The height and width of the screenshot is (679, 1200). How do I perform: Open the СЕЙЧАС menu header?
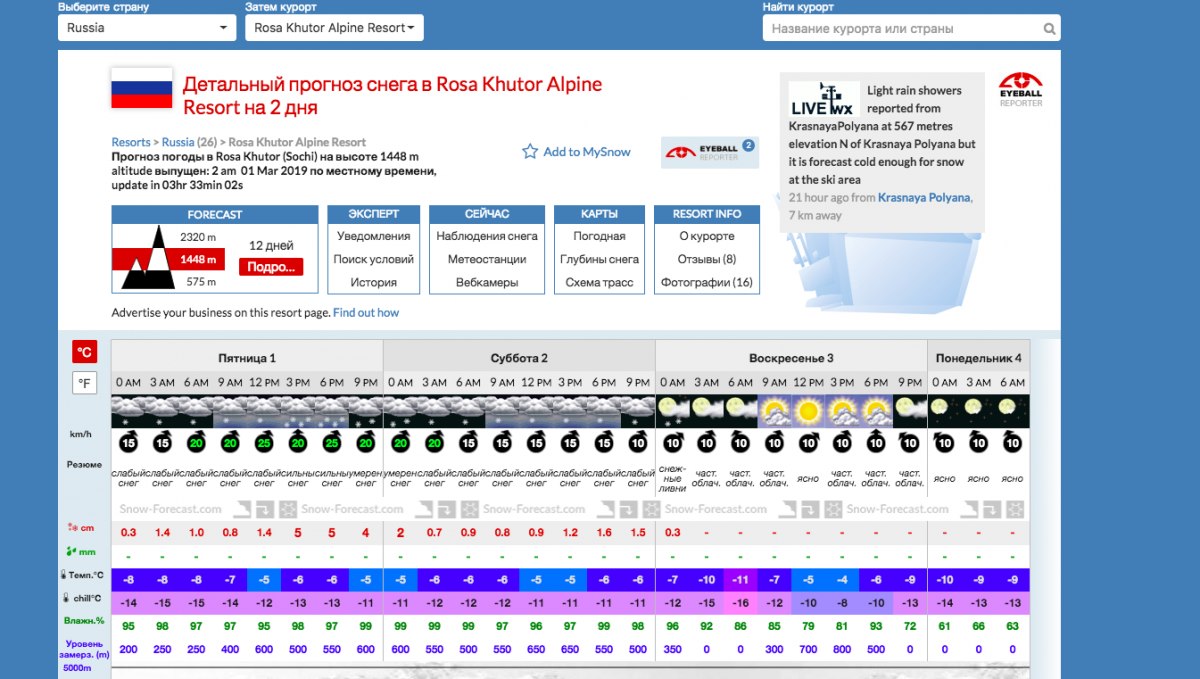coord(487,215)
